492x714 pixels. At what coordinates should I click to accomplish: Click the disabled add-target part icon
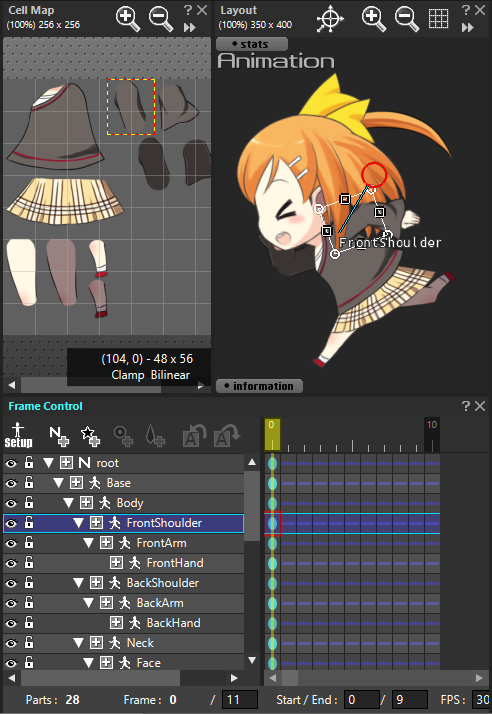pyautogui.click(x=123, y=435)
